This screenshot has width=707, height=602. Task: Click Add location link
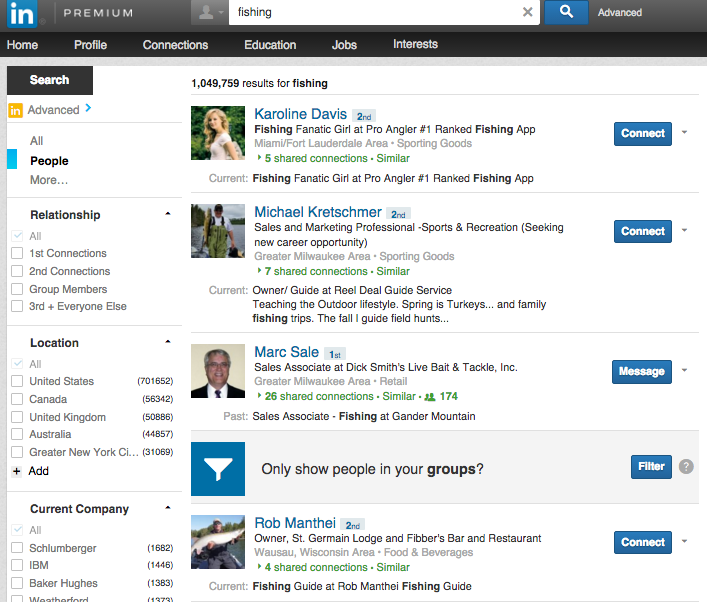38,471
